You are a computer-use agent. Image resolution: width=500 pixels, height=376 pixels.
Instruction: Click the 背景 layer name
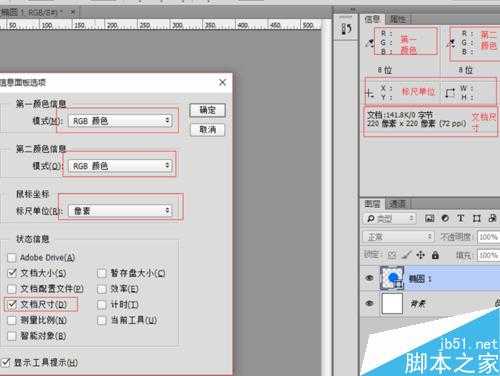(418, 304)
